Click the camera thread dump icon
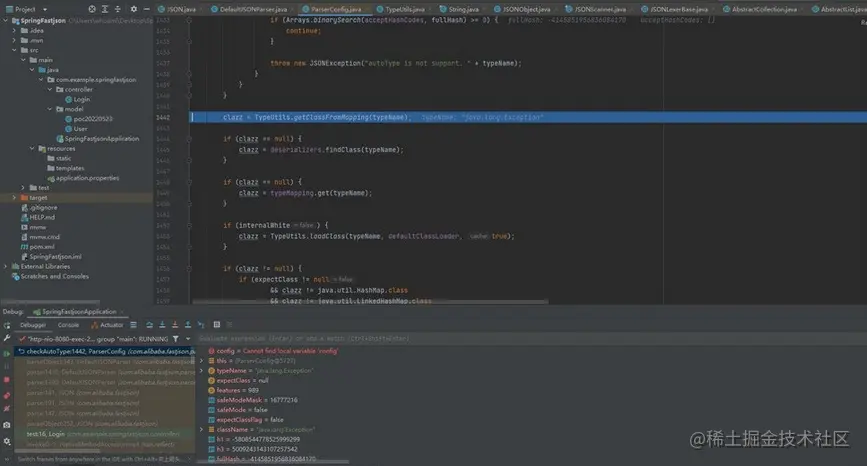This screenshot has width=867, height=466. [x=7, y=425]
